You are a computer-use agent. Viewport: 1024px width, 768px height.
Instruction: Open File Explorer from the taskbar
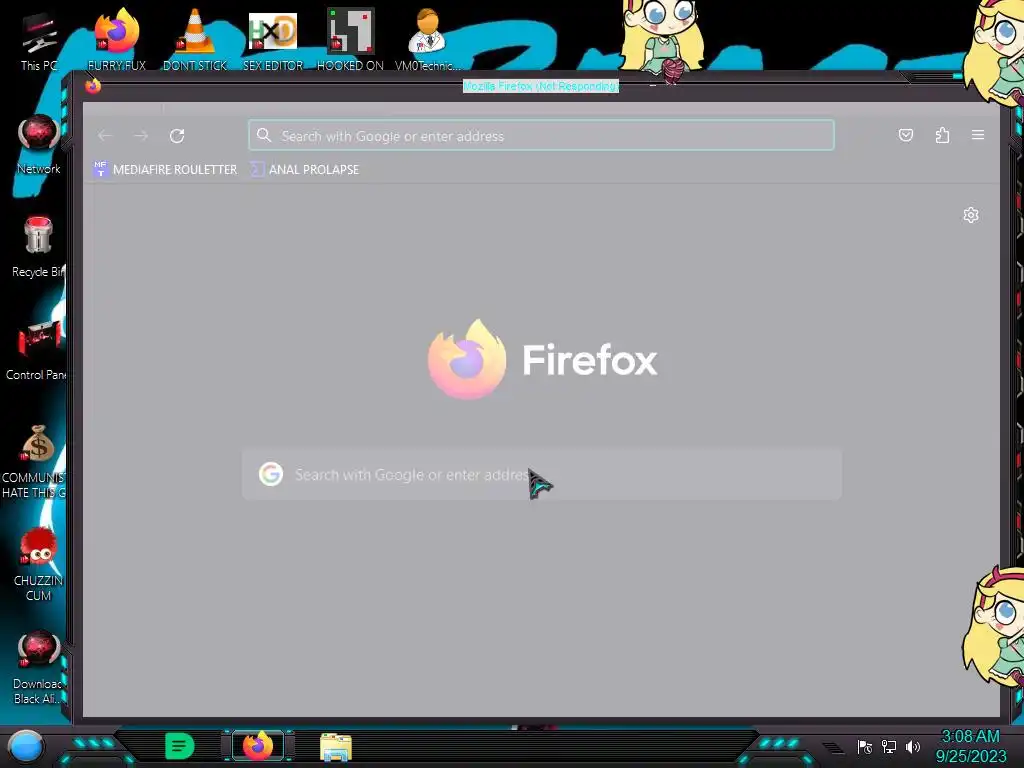point(336,746)
